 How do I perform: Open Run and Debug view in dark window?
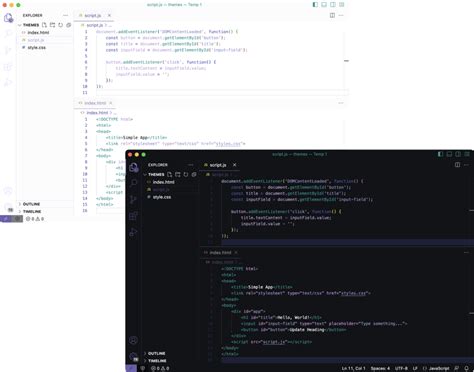click(133, 232)
